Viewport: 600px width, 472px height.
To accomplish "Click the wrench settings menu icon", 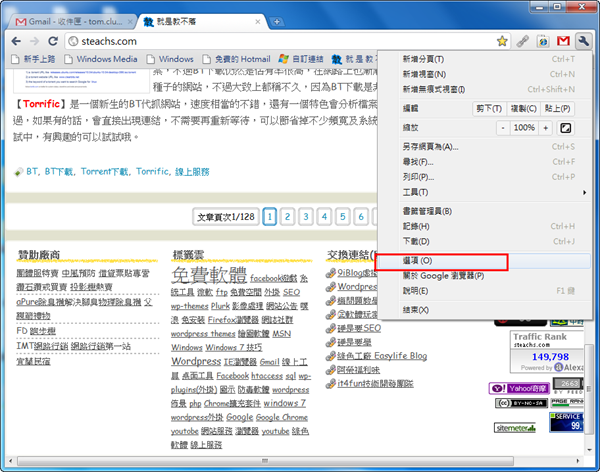I will click(584, 41).
